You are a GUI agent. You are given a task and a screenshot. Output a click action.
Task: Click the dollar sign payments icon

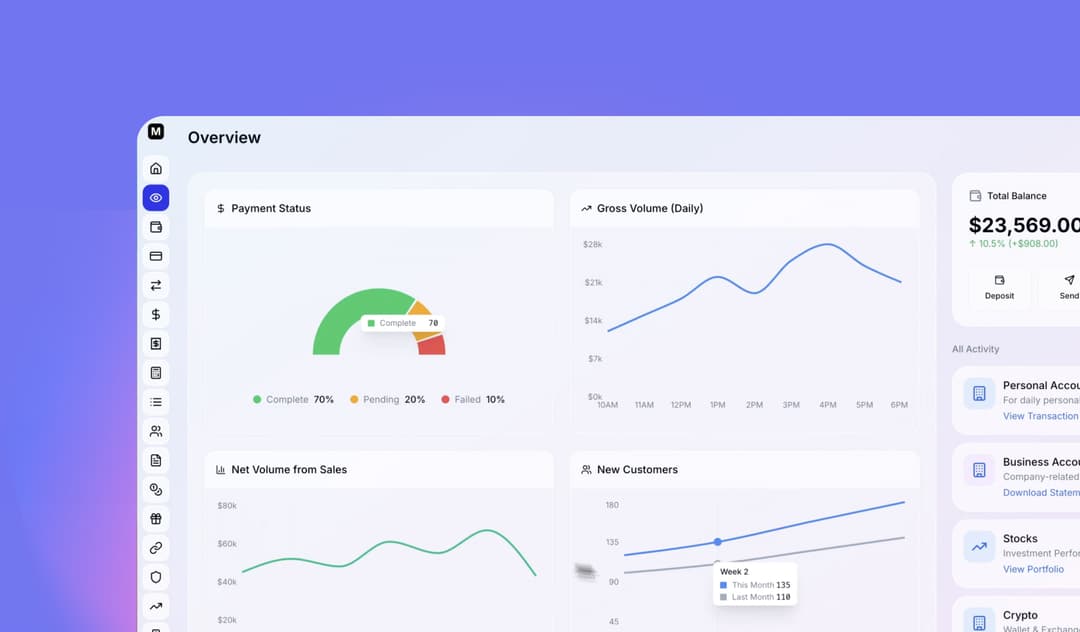point(155,314)
